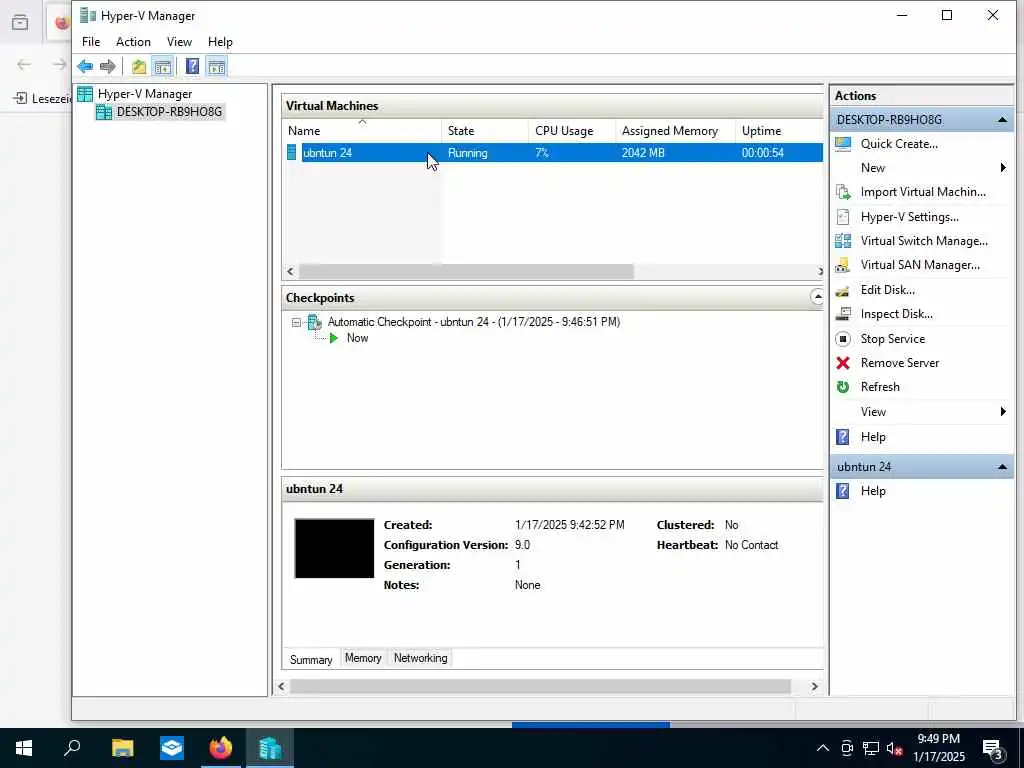
Task: Click the Import Virtual Machine icon
Action: click(843, 192)
